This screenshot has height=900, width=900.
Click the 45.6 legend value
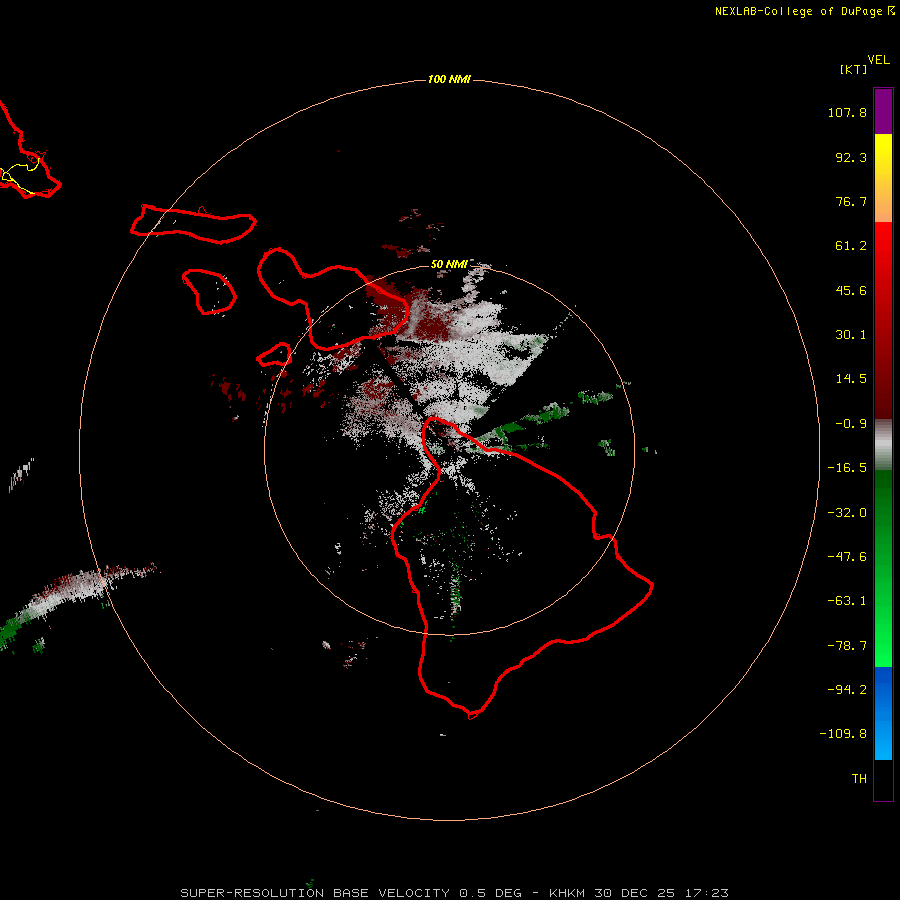point(851,290)
